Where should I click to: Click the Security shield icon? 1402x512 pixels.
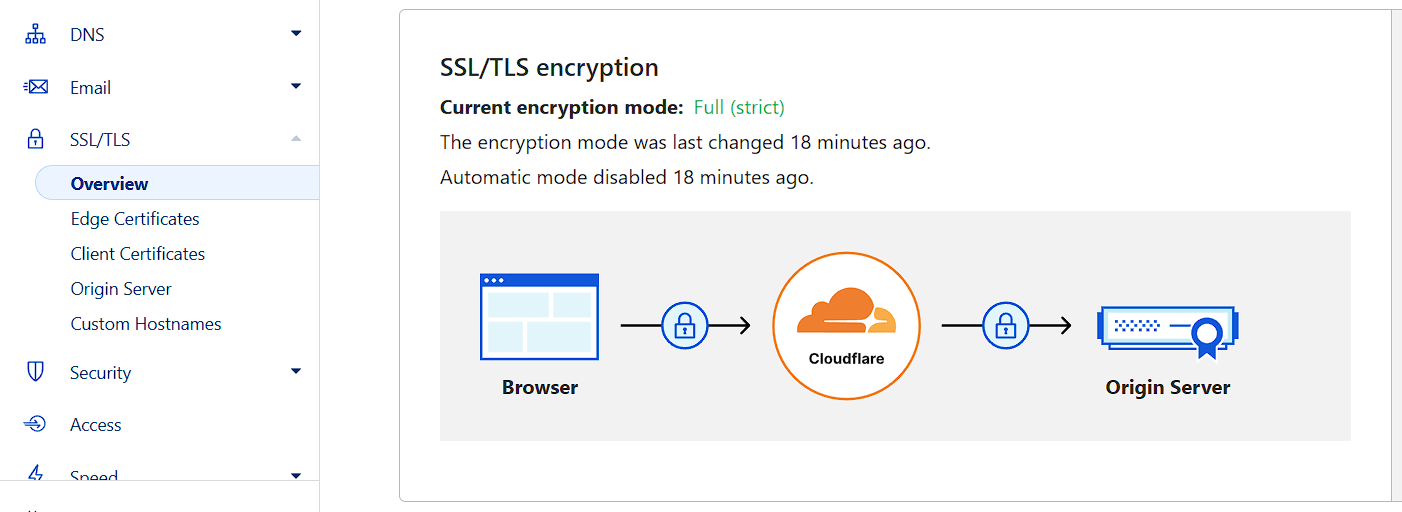point(36,372)
